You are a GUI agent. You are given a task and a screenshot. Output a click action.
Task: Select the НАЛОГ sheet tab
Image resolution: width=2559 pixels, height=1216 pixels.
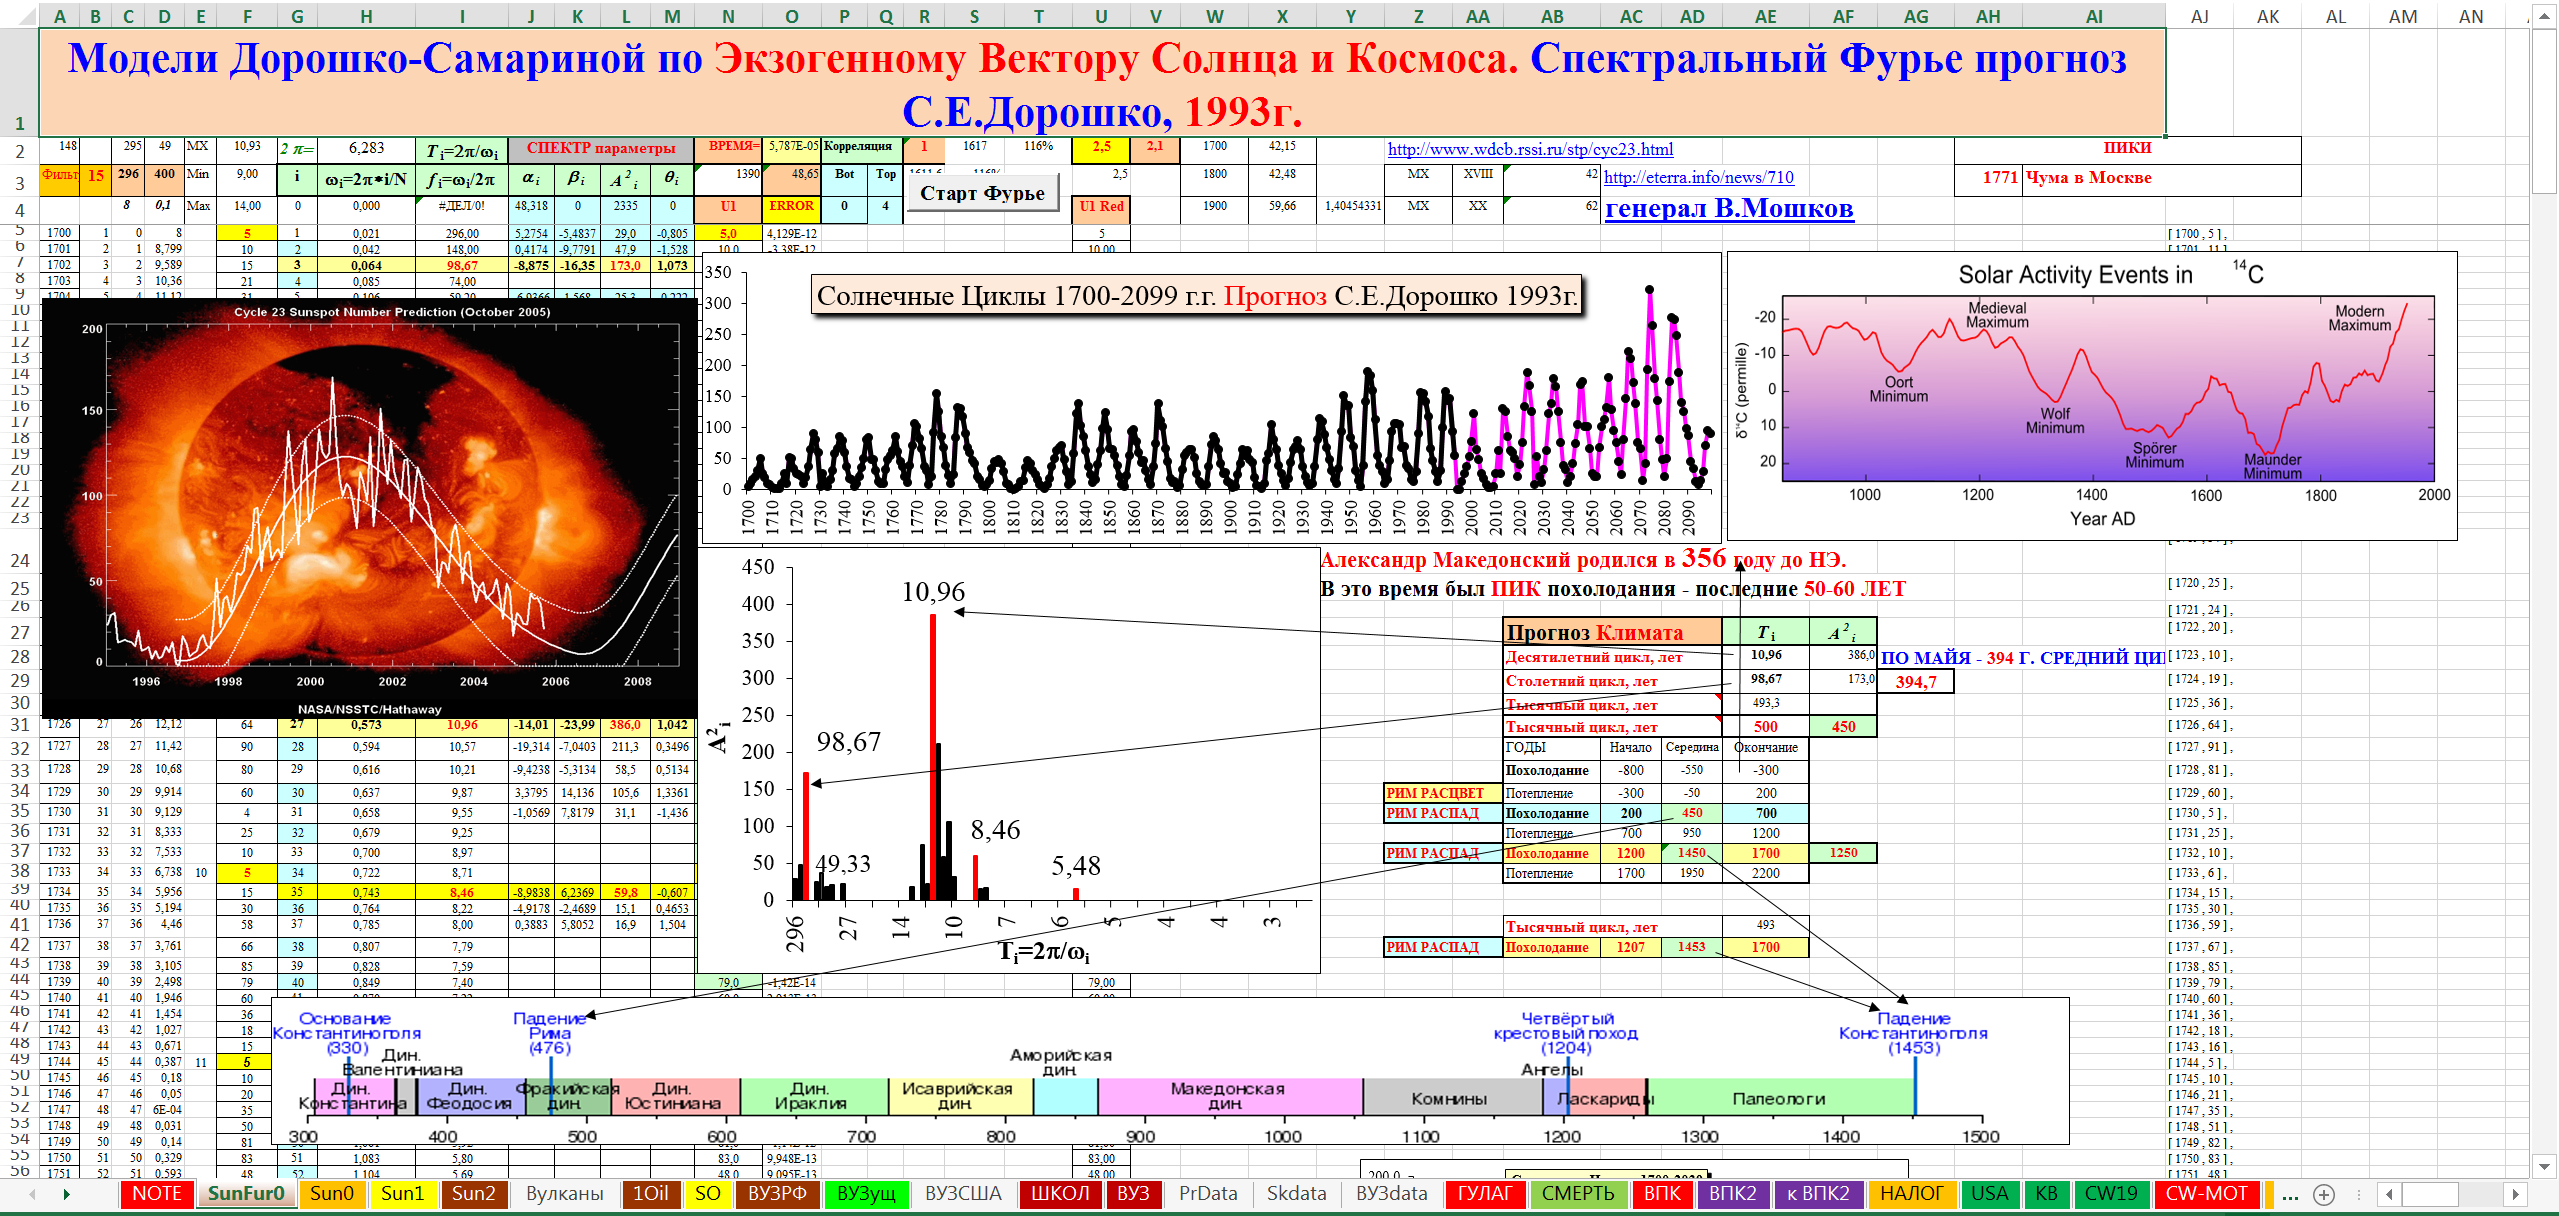coord(1911,1194)
